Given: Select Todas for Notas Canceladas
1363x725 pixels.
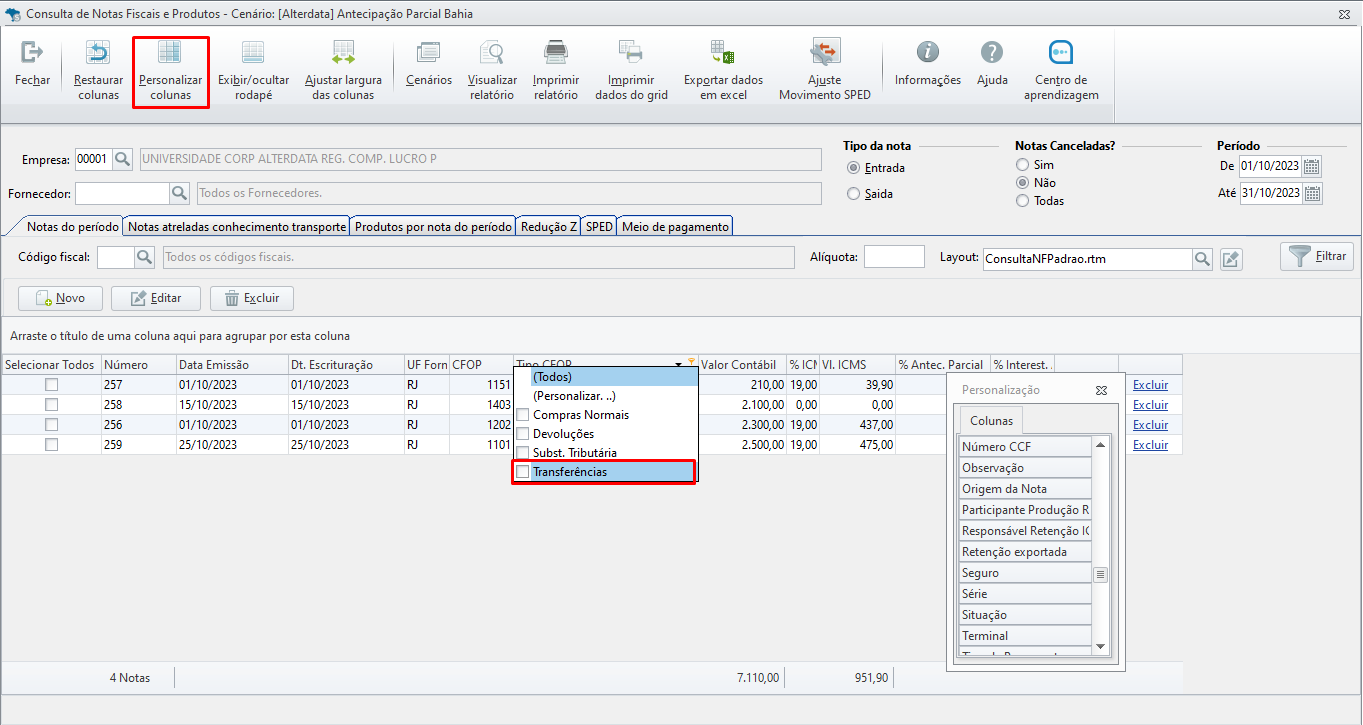Looking at the screenshot, I should click(1022, 201).
